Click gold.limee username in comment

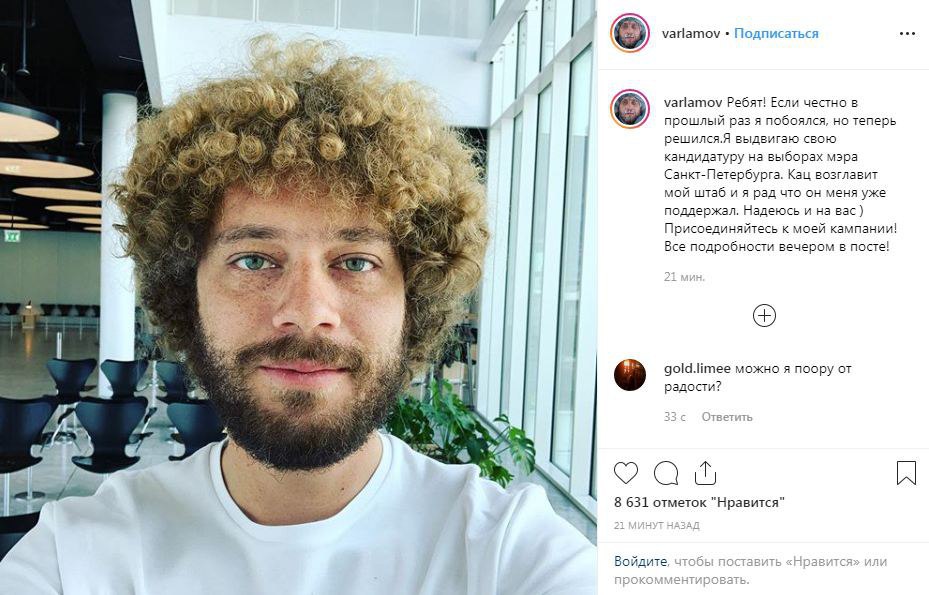[x=697, y=369]
